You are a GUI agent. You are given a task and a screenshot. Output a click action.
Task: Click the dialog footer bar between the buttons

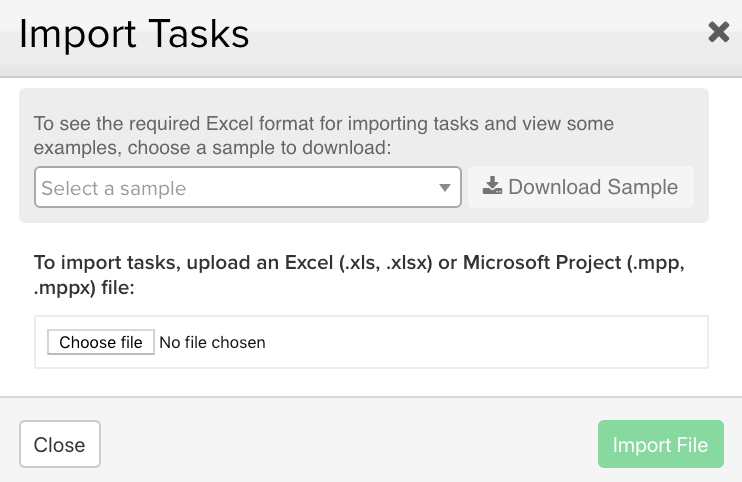pyautogui.click(x=349, y=444)
